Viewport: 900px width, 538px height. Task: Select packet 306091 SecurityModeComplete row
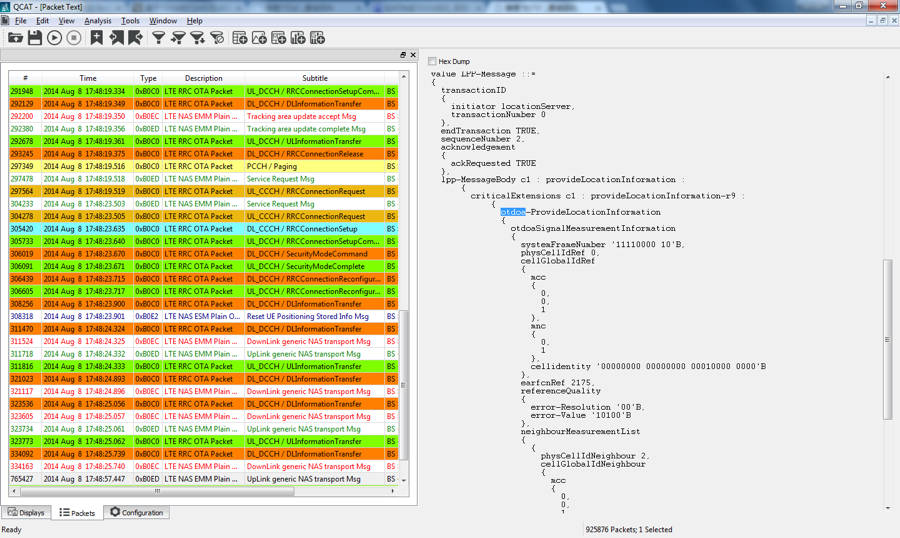204,266
